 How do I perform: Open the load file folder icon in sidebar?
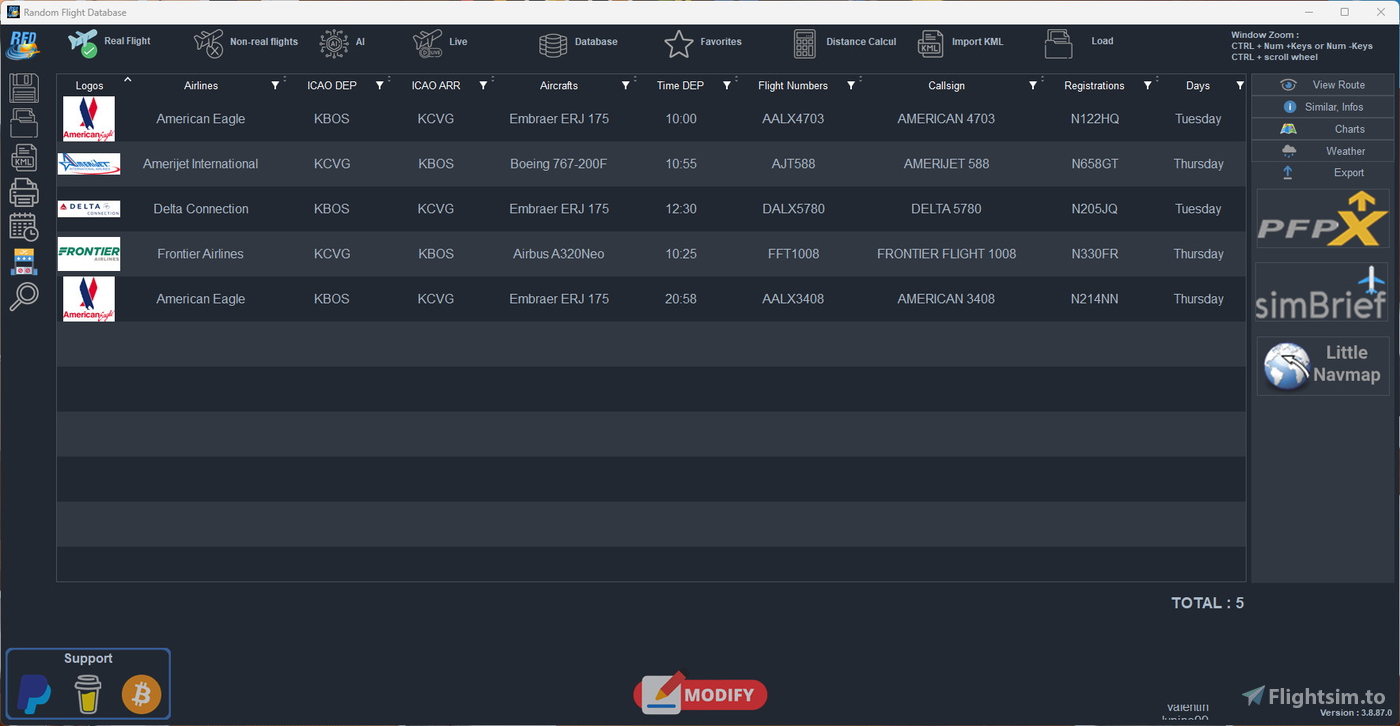22,122
